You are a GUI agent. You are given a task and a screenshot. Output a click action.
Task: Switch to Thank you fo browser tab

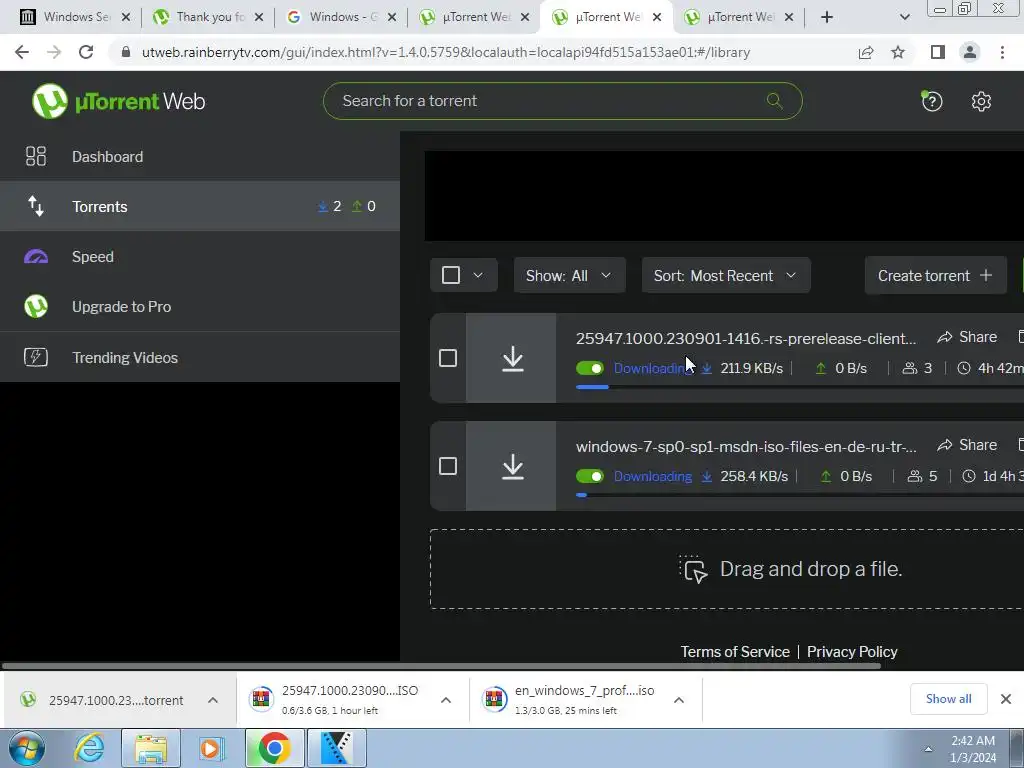208,17
